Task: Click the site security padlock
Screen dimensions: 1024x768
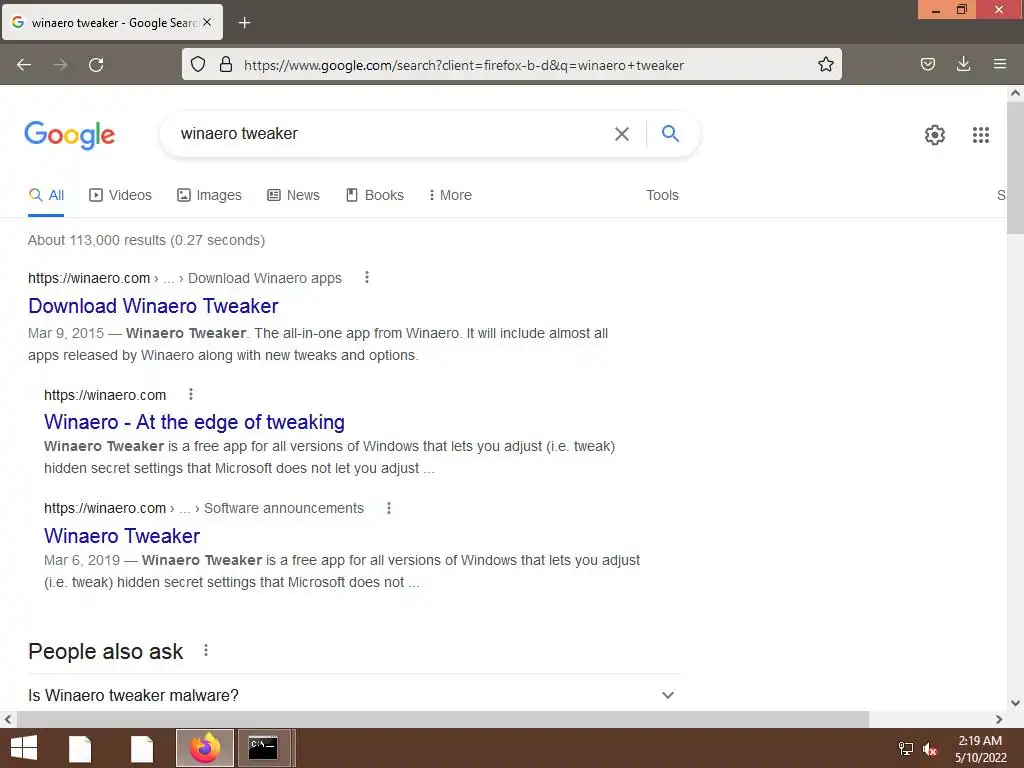Action: click(226, 64)
